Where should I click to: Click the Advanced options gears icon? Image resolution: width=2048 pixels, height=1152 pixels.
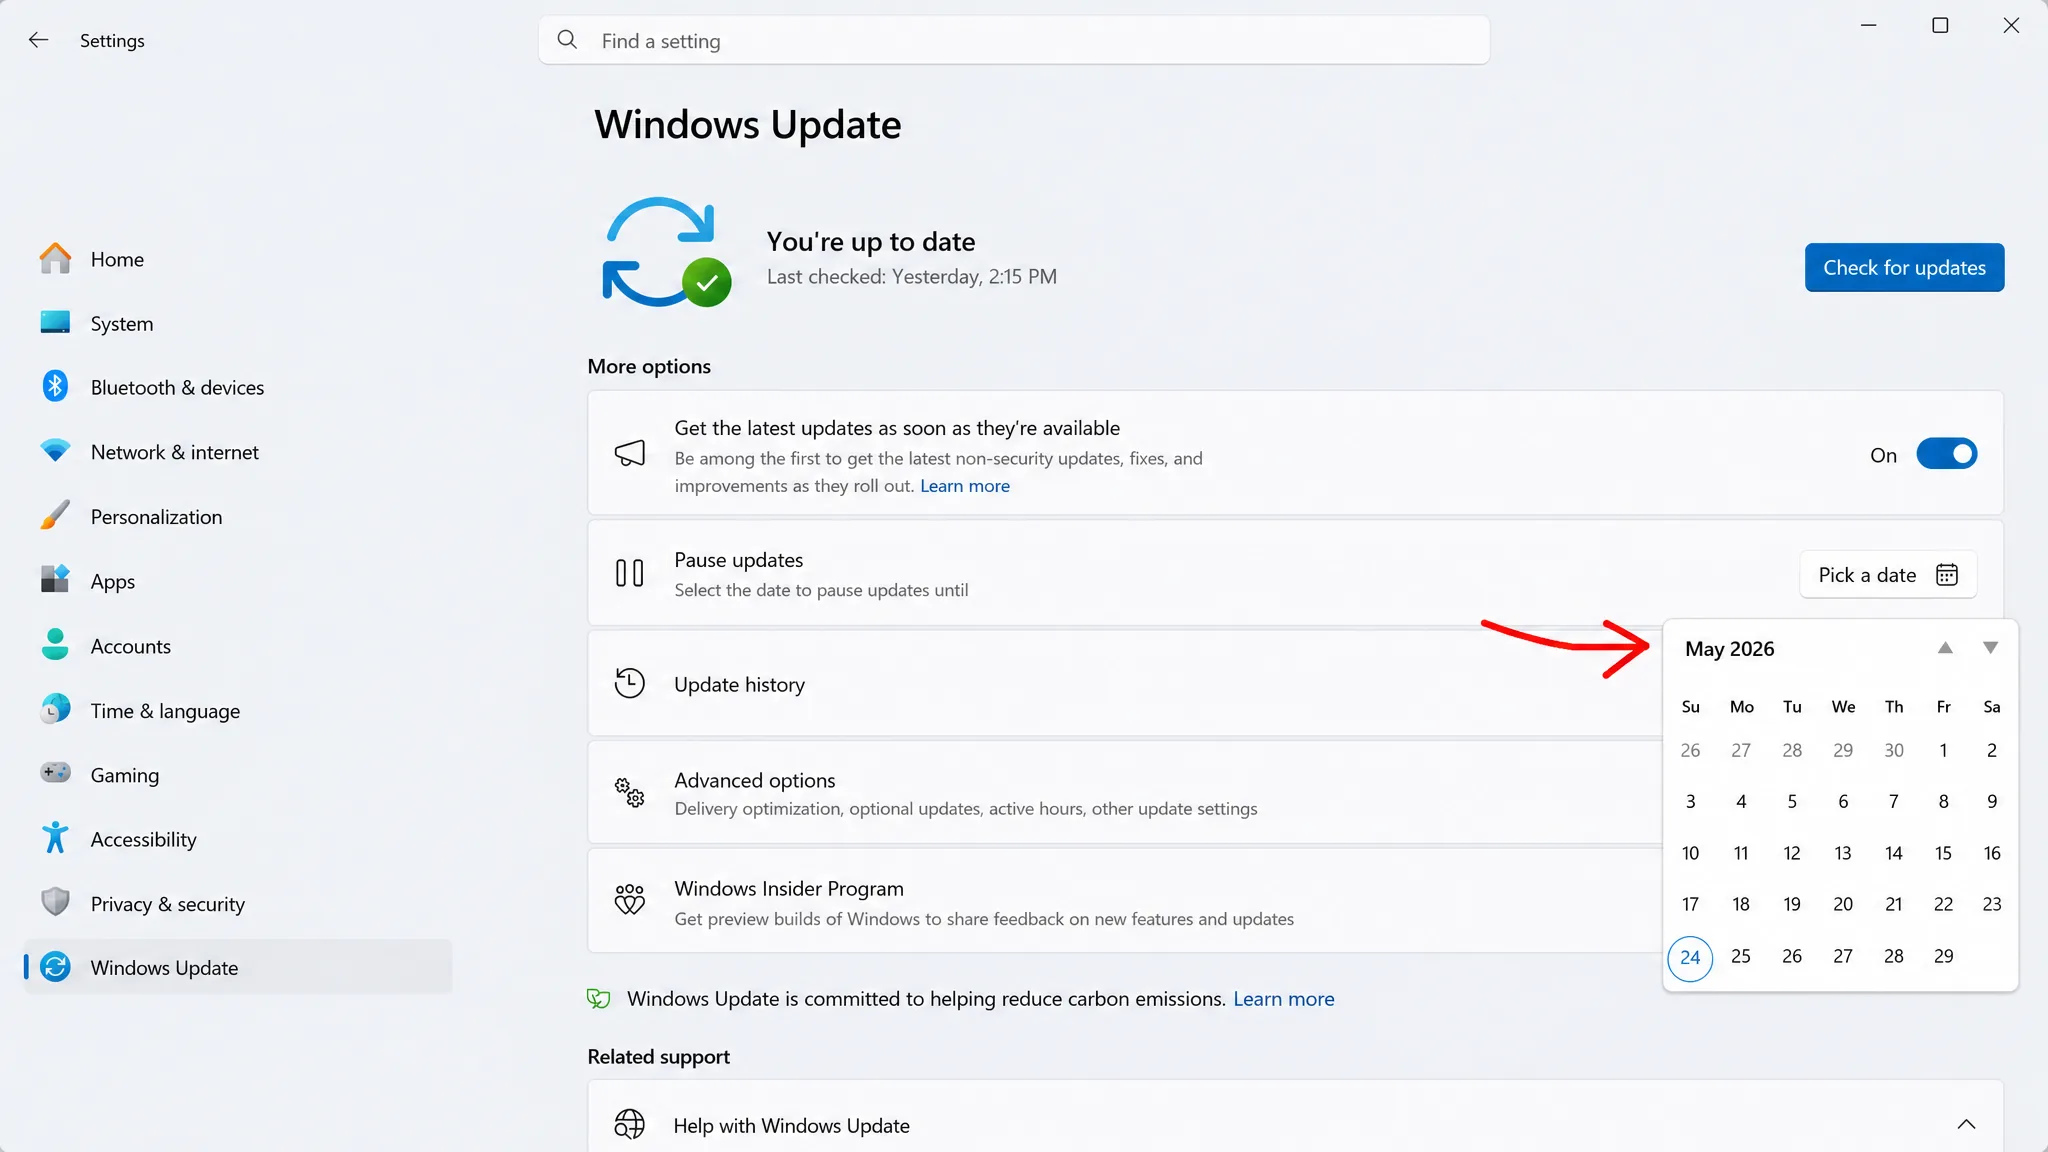(629, 793)
